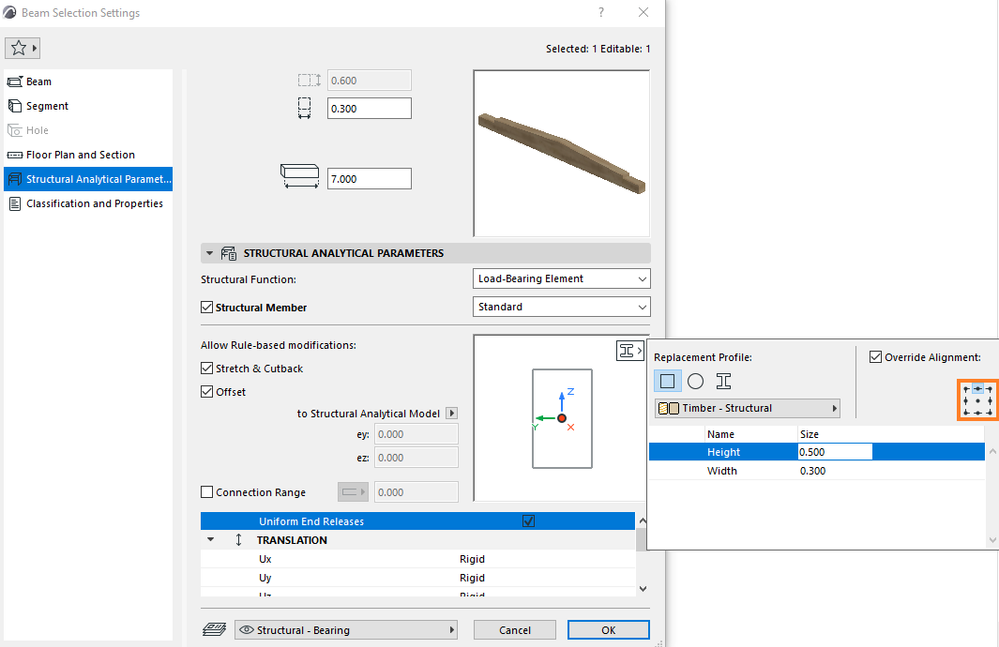Close the Beam Selection Settings dialog
The height and width of the screenshot is (647, 999).
click(643, 12)
